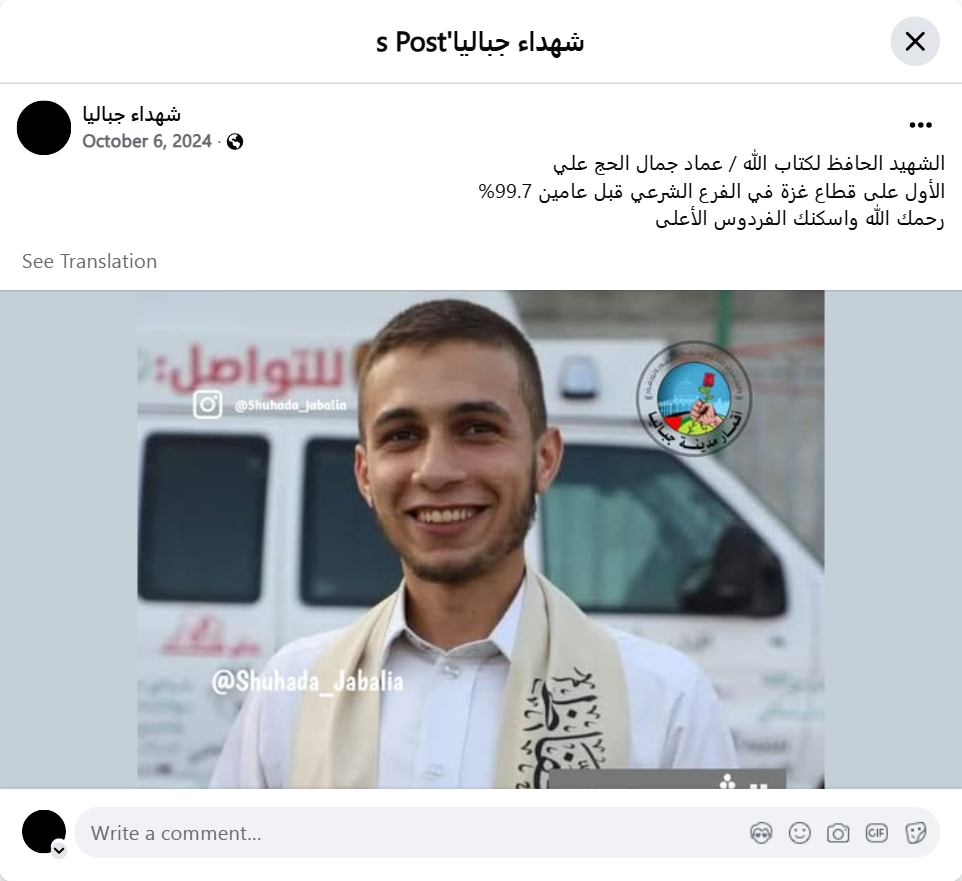Attach a photo using camera icon
Viewport: 962px width, 881px height.
(838, 833)
